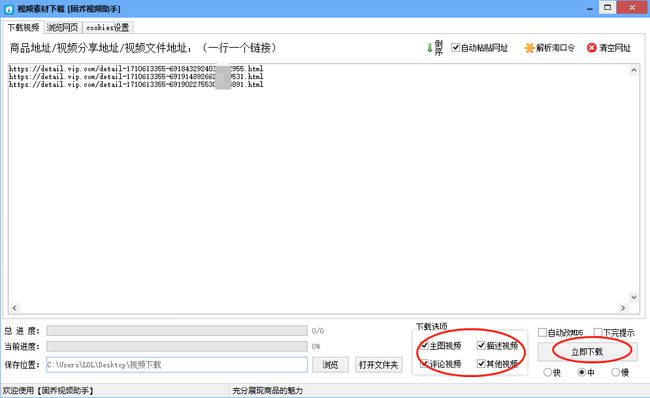Click the 立即下载 button
The width and height of the screenshot is (650, 398).
[x=587, y=352]
